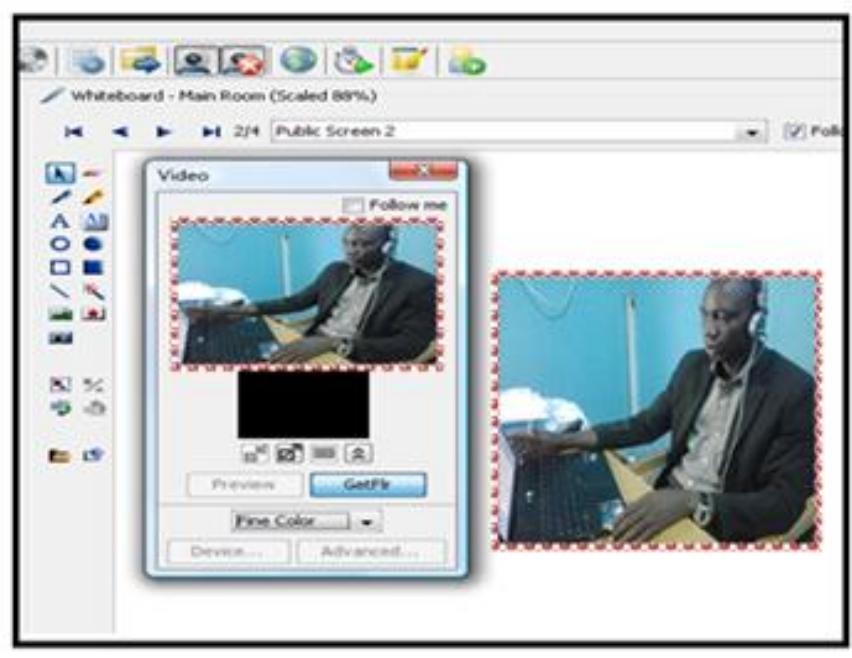
Task: Click the person with red X icon
Action: click(x=242, y=61)
